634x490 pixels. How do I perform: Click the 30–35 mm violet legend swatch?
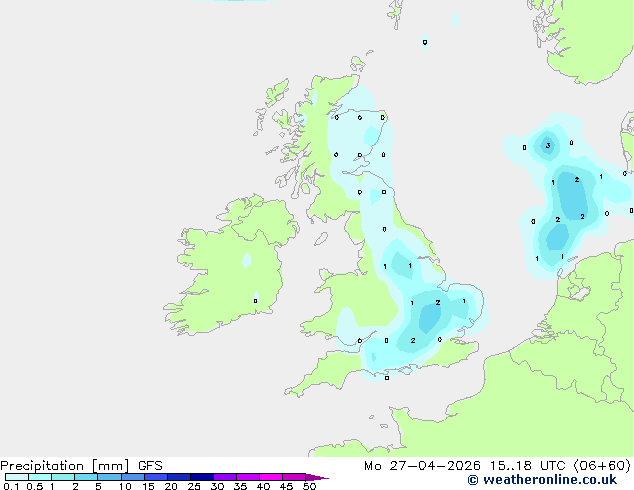[225, 477]
